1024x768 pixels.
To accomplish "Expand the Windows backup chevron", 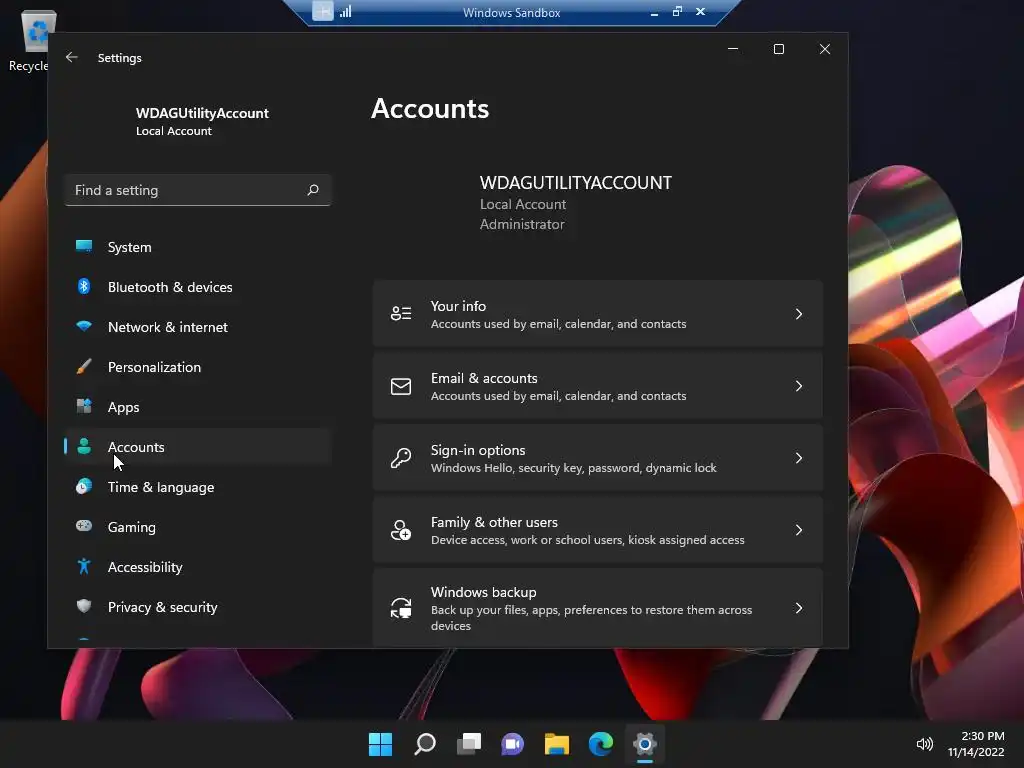I will coord(799,608).
